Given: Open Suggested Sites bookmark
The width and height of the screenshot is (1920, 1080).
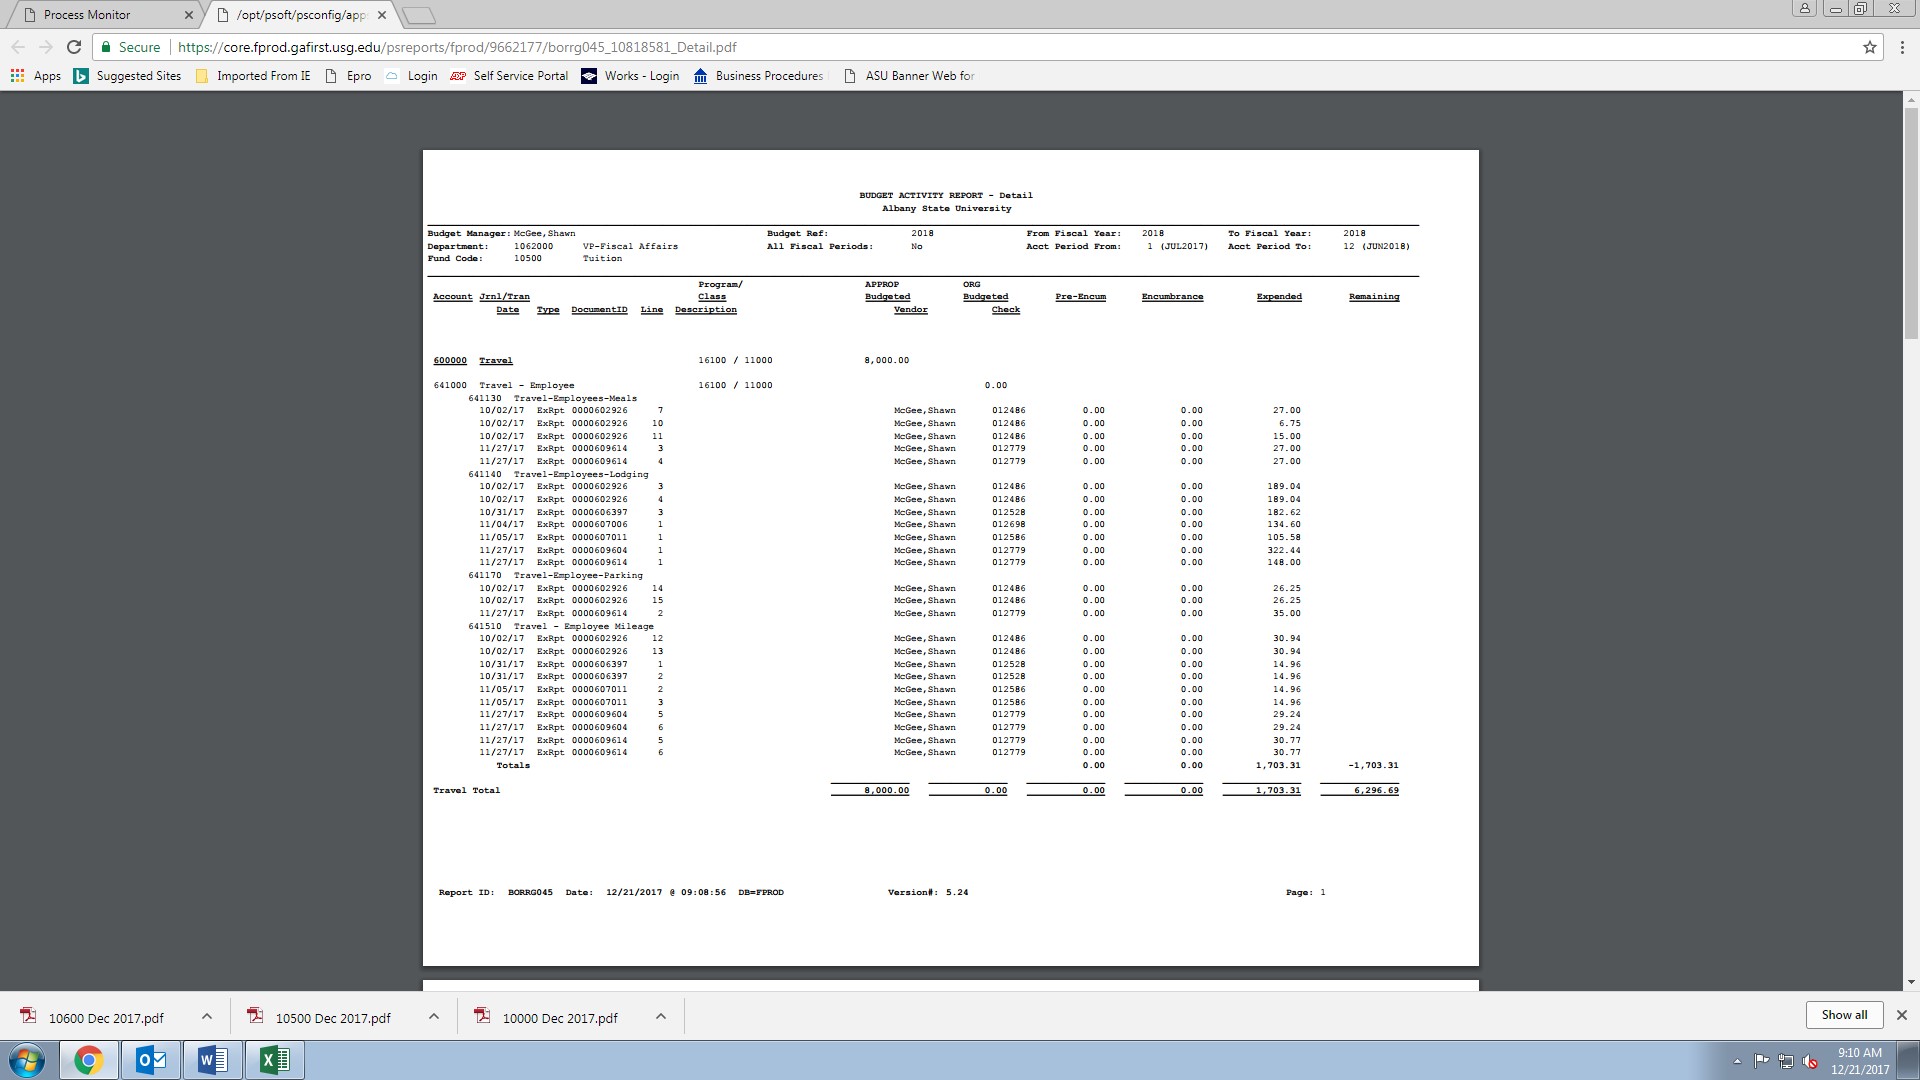Looking at the screenshot, I should 127,76.
